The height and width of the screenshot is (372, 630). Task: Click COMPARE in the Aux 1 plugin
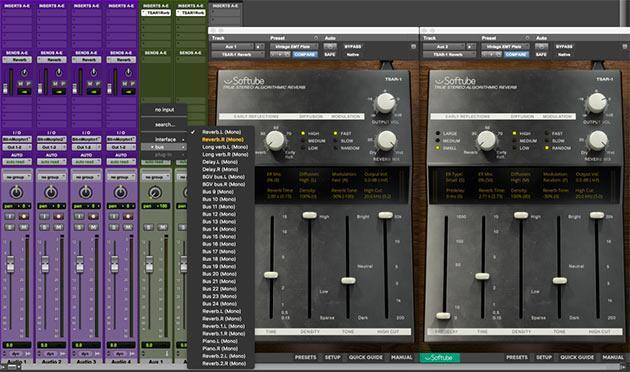click(x=305, y=54)
